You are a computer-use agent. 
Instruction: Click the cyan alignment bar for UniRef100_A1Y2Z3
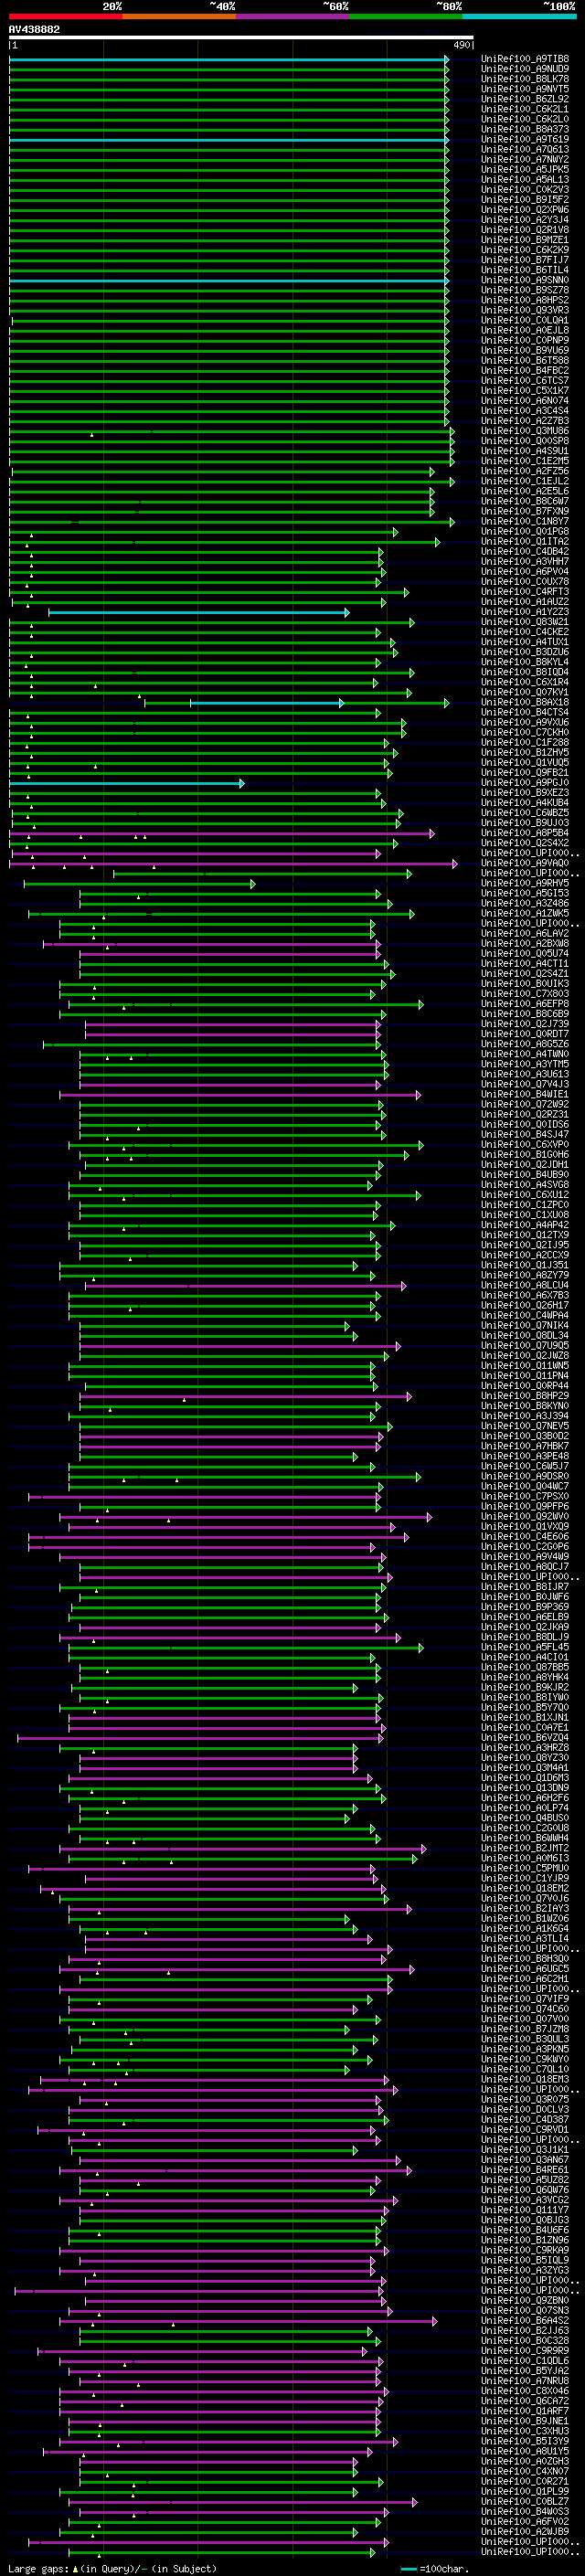[198, 612]
